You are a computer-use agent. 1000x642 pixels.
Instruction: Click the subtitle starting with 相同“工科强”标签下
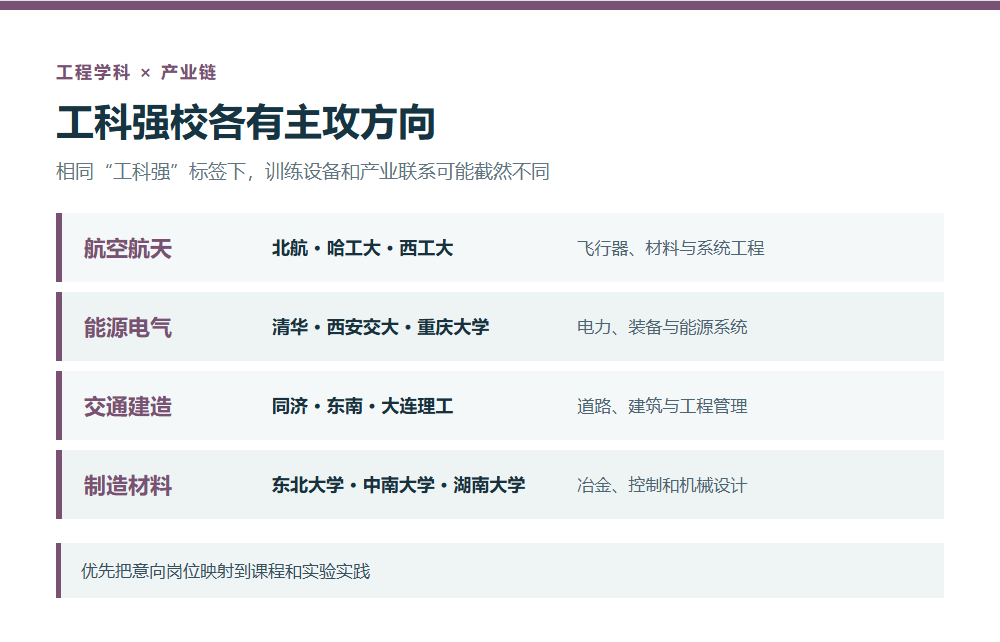coord(303,171)
